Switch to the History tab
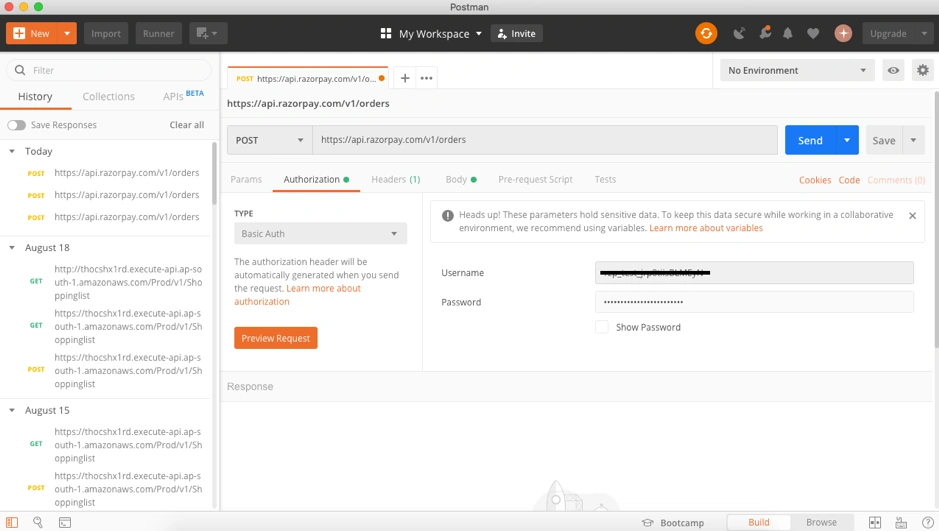This screenshot has height=531, width=939. click(35, 96)
